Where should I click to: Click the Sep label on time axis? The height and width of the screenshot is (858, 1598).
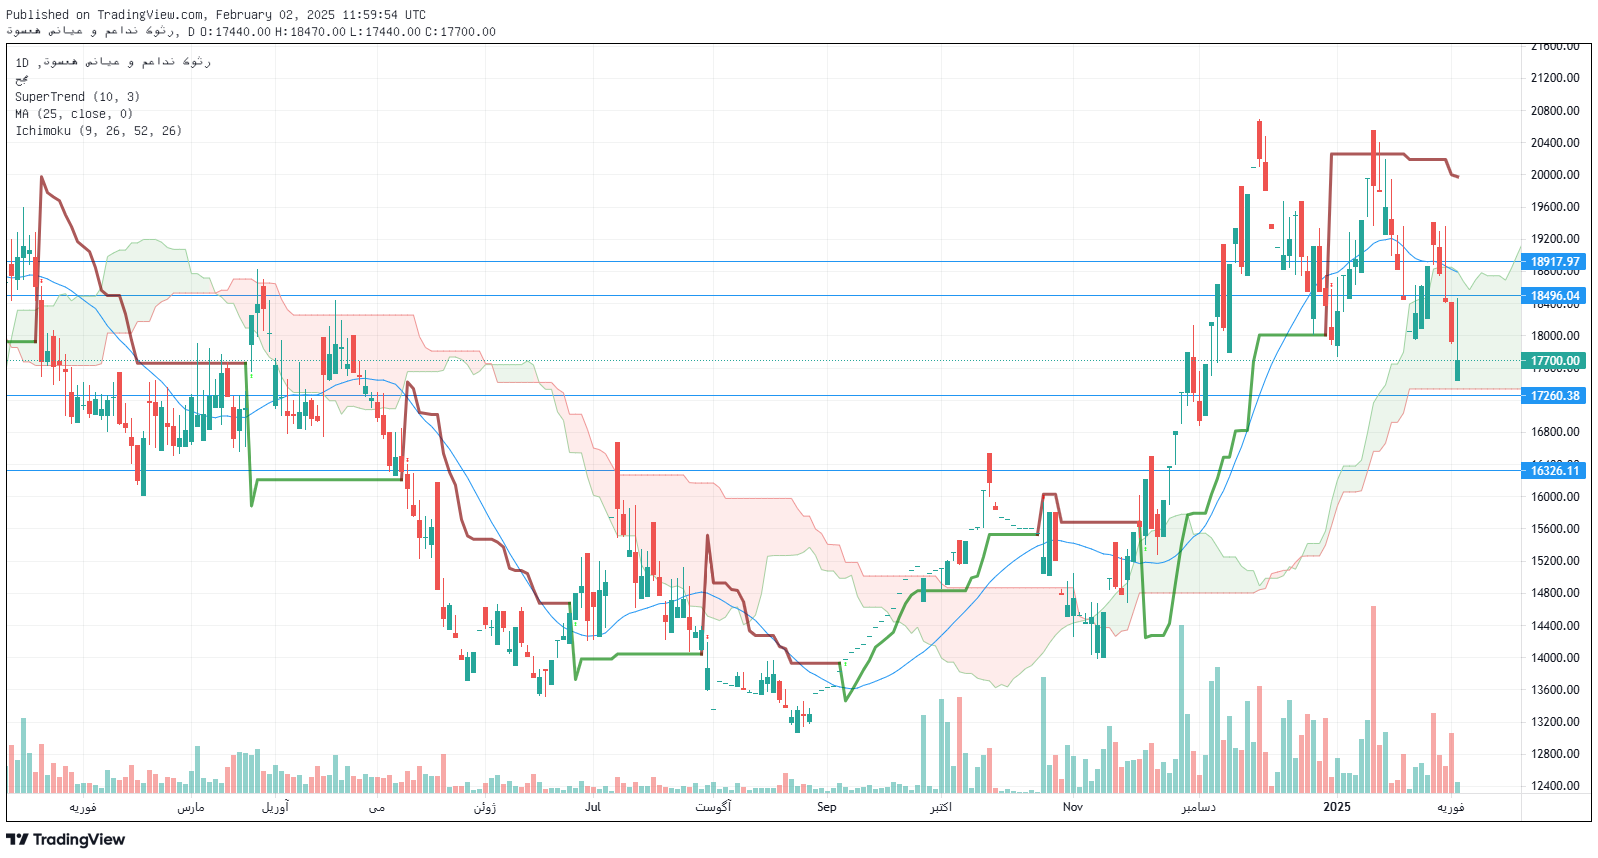(x=826, y=807)
